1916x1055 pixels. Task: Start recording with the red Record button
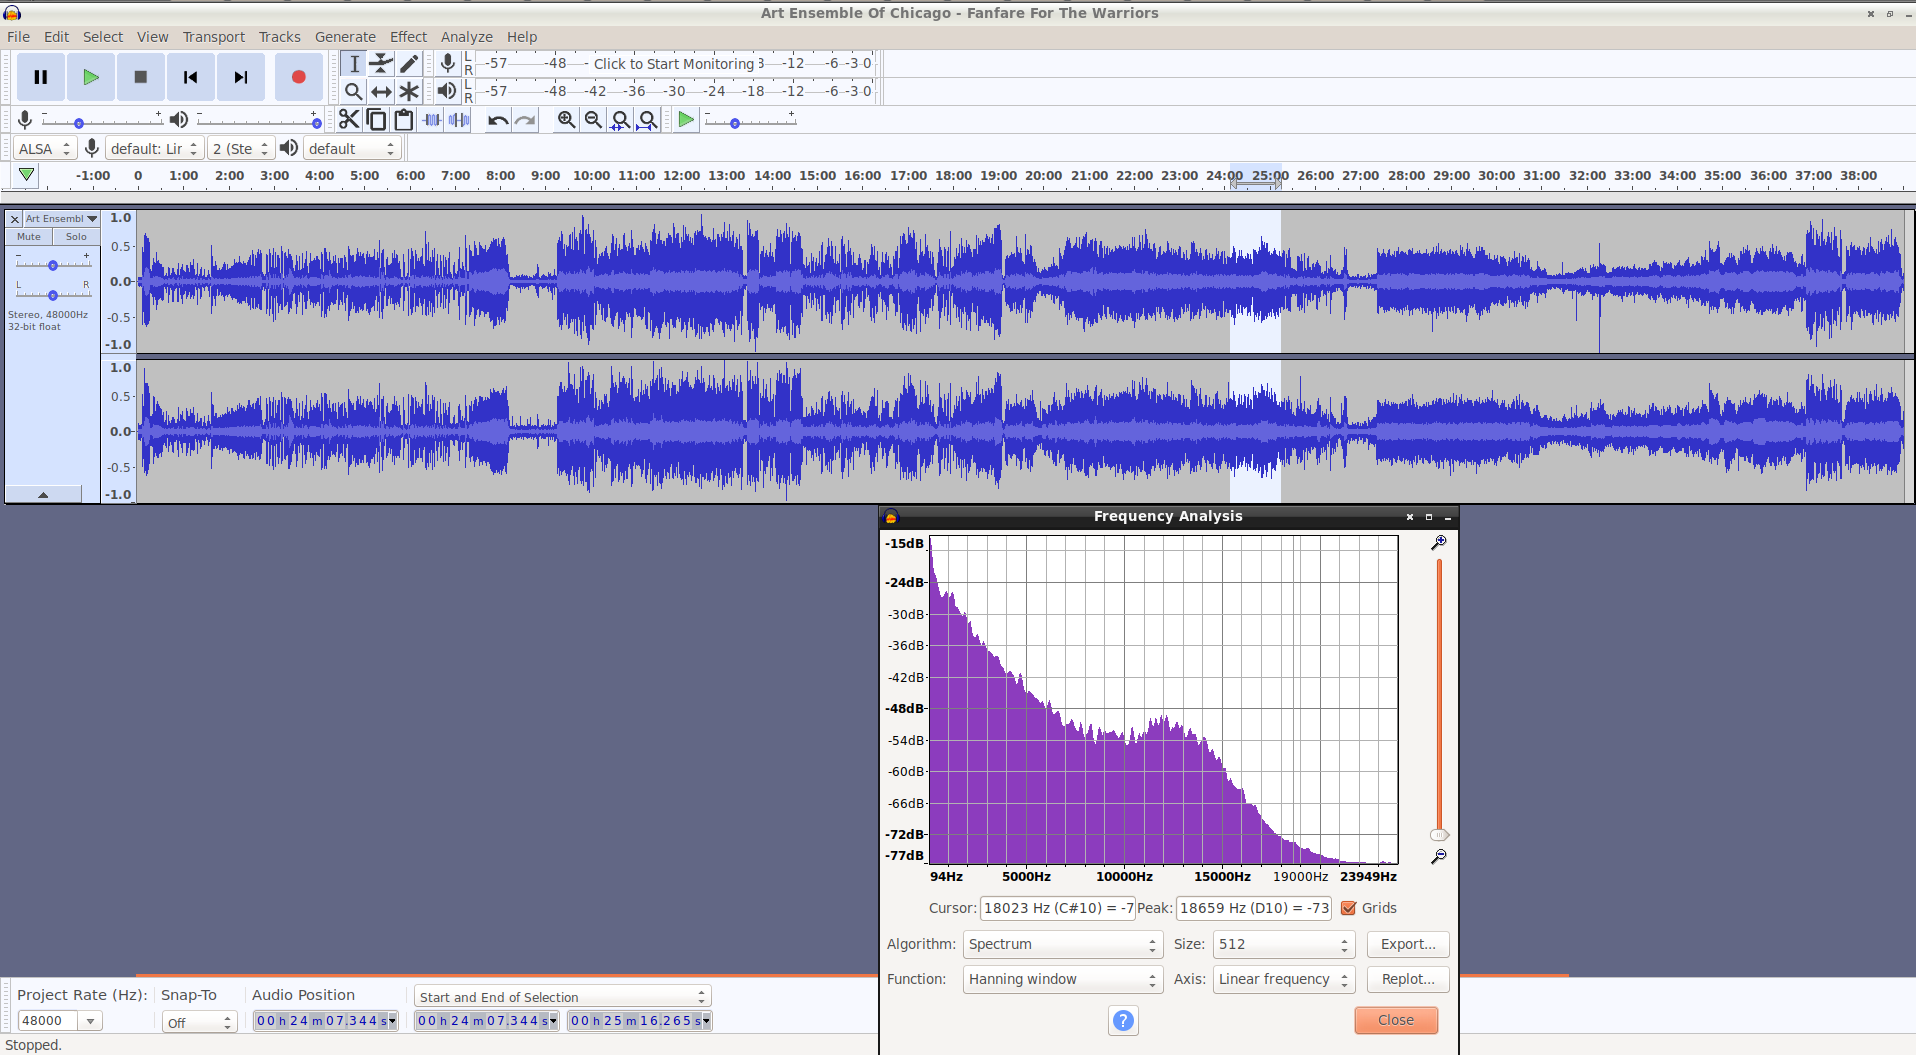pyautogui.click(x=298, y=77)
